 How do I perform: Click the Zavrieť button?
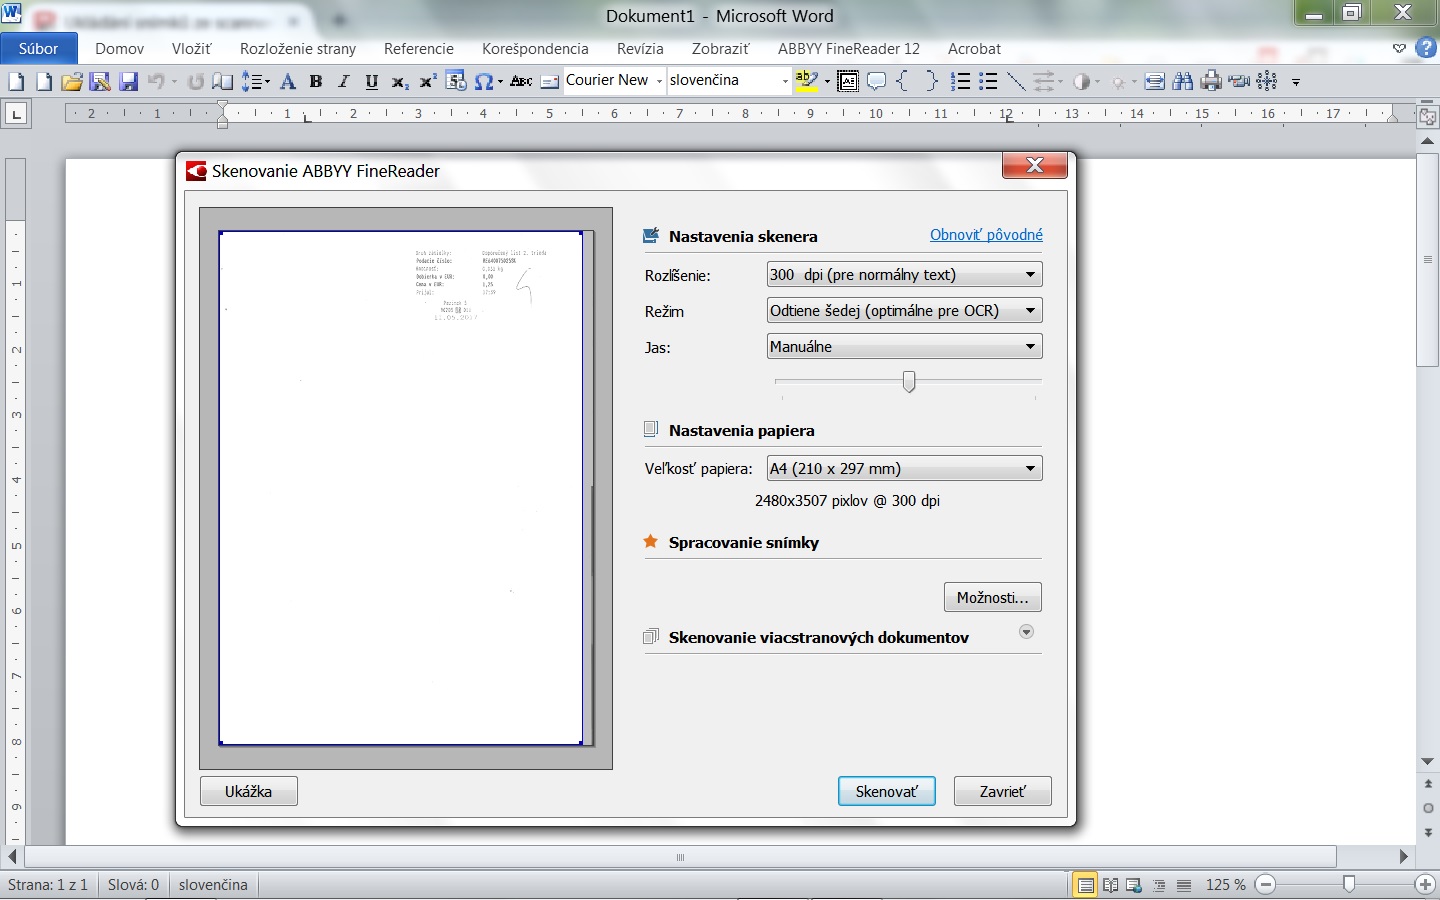(1003, 791)
